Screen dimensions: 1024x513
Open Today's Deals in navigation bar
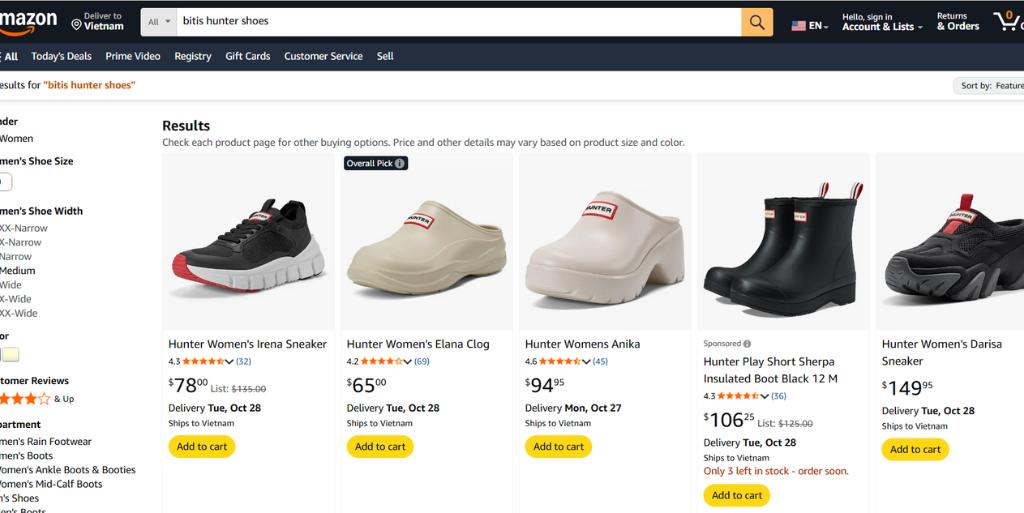click(x=61, y=56)
